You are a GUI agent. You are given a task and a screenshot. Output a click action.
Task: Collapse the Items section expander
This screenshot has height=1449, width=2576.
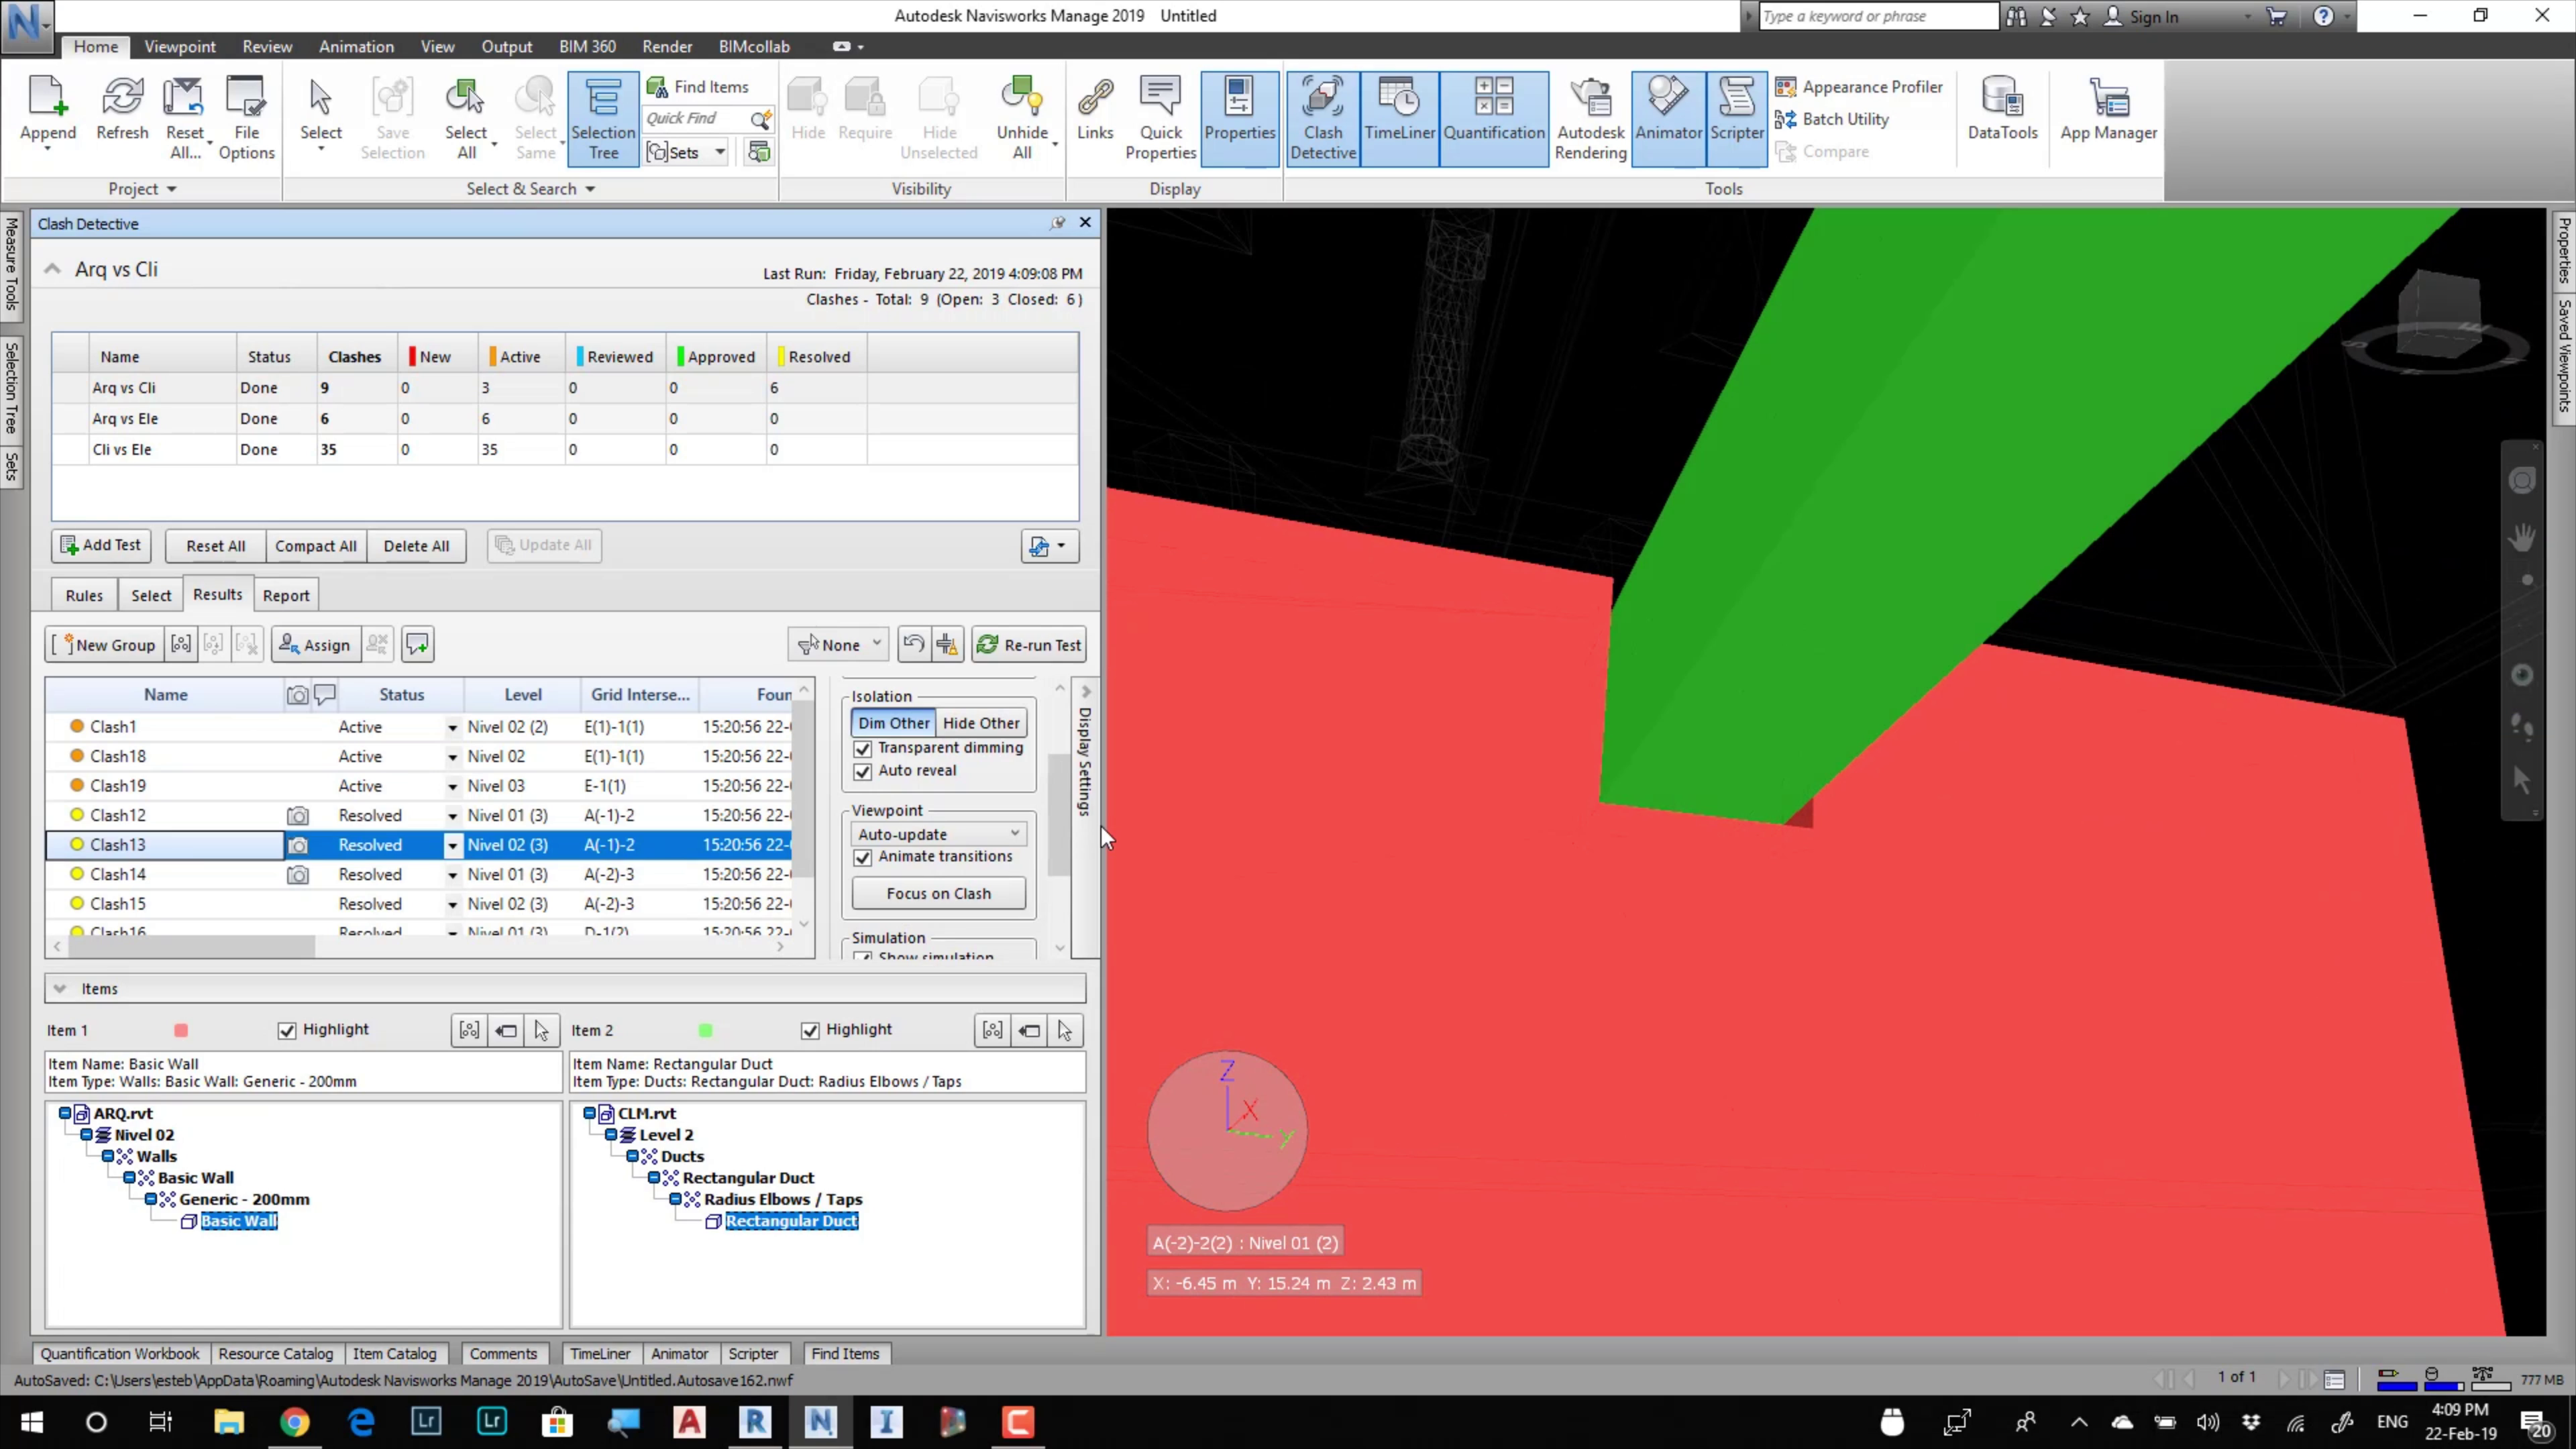[60, 989]
